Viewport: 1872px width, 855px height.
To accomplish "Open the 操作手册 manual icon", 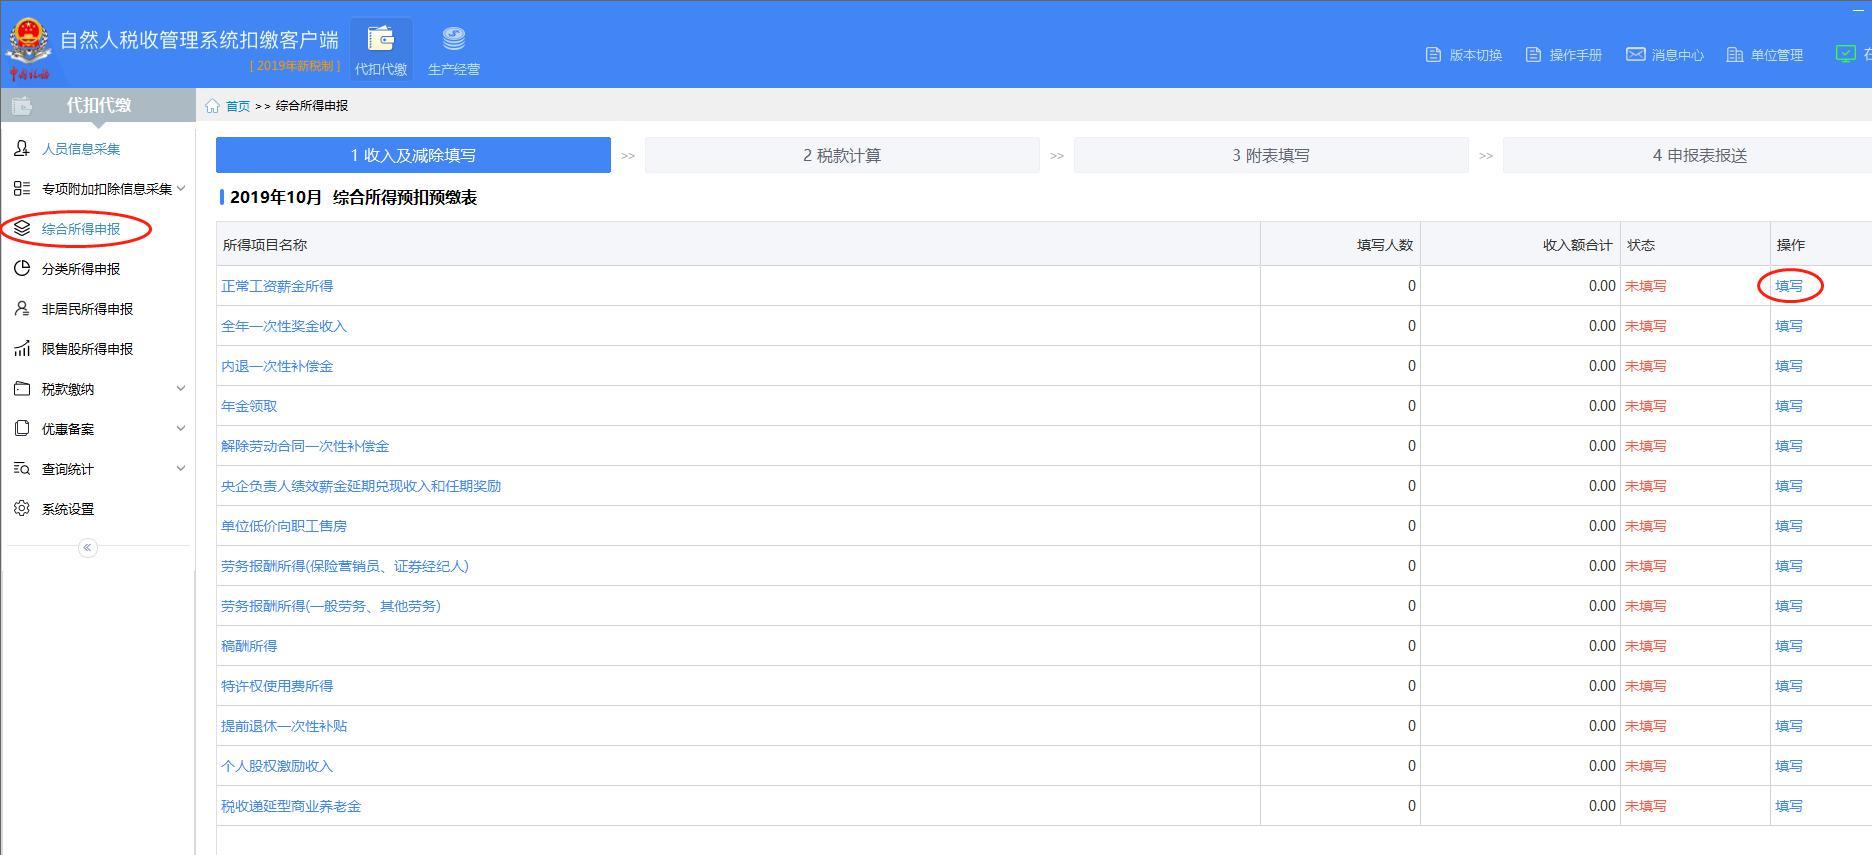I will tap(1533, 55).
